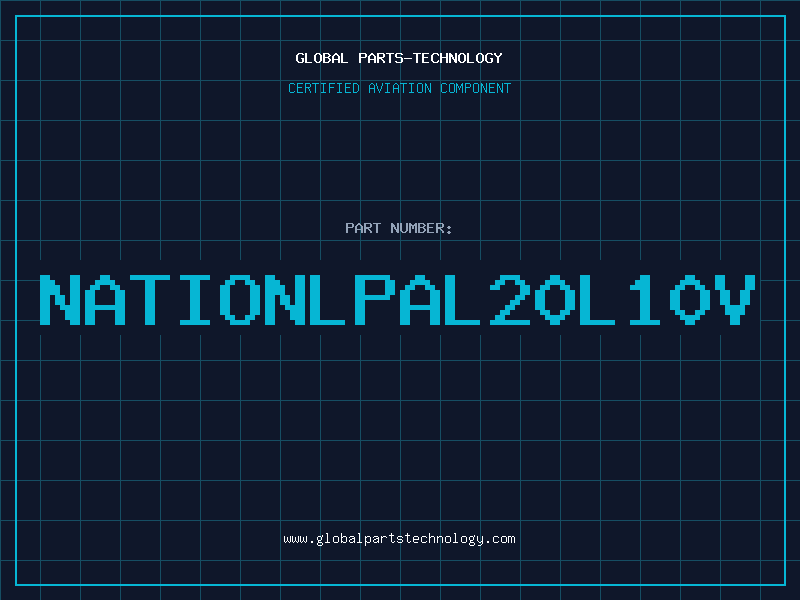Select the CERTIFIED AVIATION COMPONENT subtitle

pyautogui.click(x=399, y=88)
